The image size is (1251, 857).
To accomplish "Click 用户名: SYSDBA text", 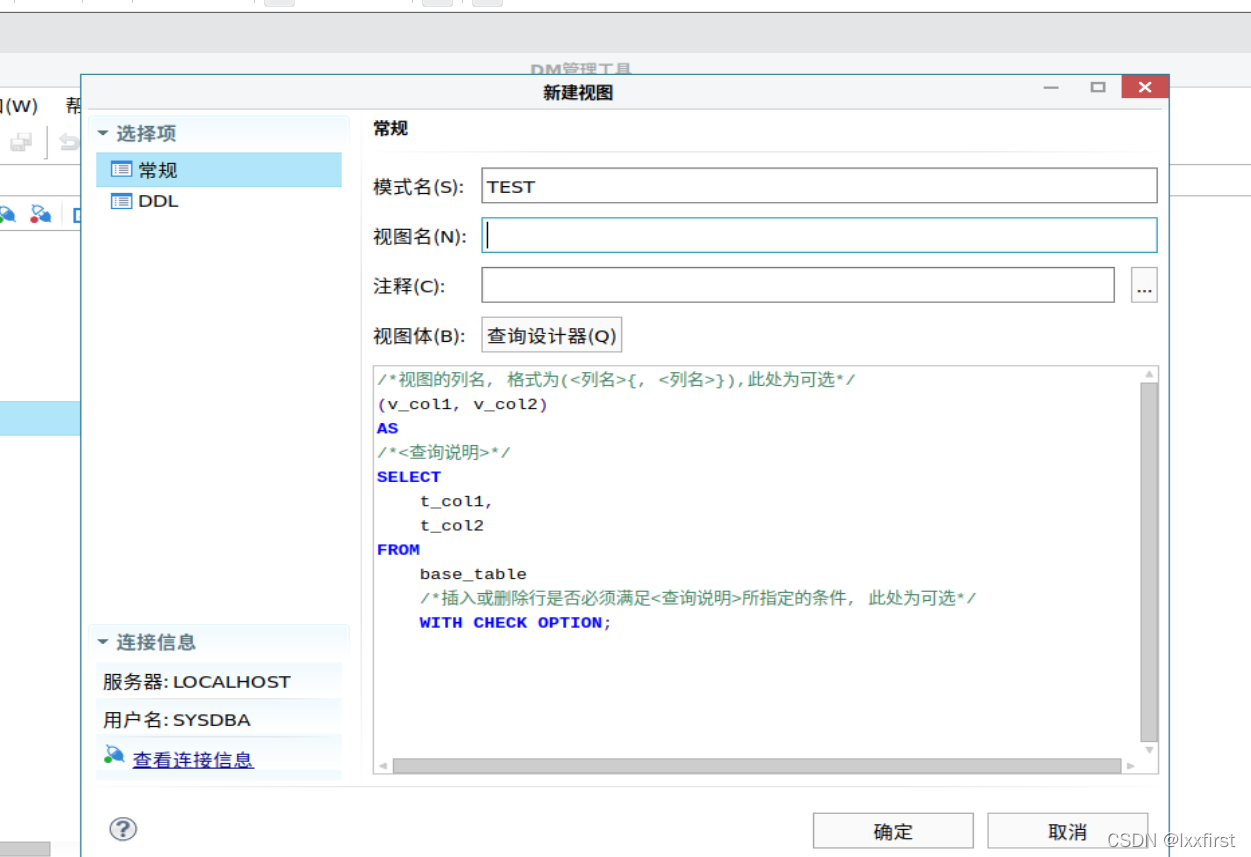I will (x=177, y=720).
